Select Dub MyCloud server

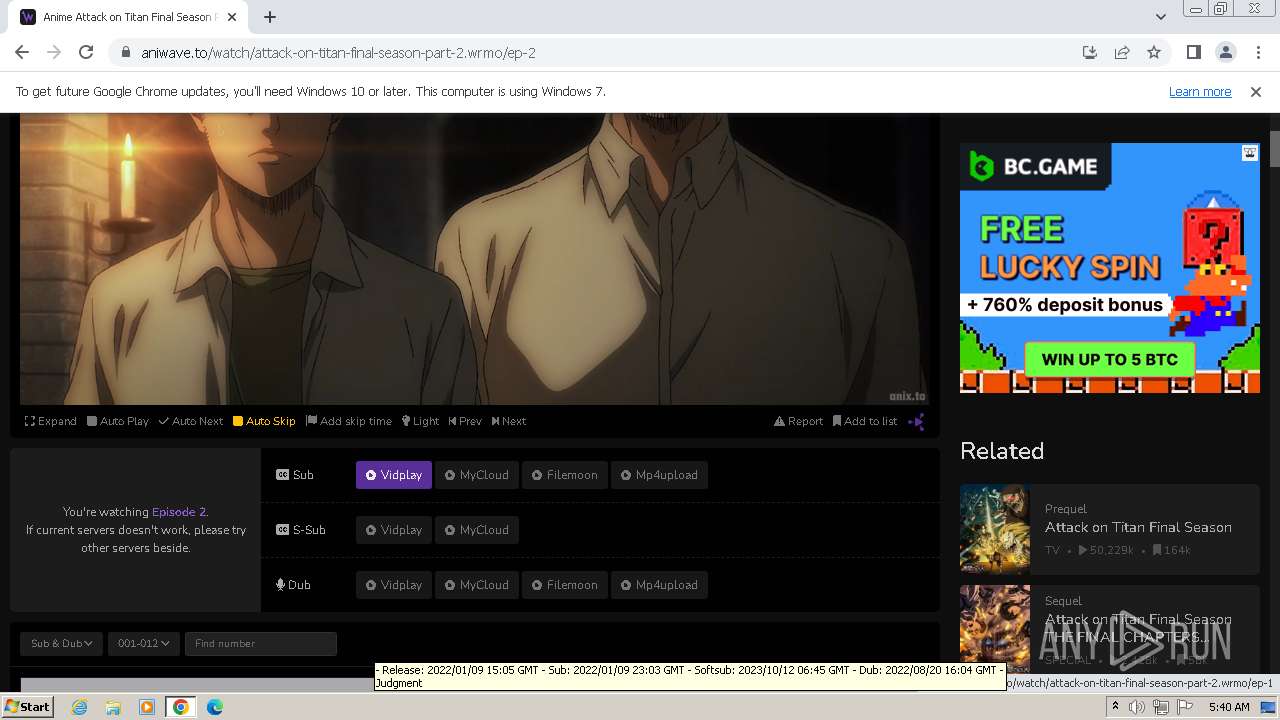pos(477,585)
